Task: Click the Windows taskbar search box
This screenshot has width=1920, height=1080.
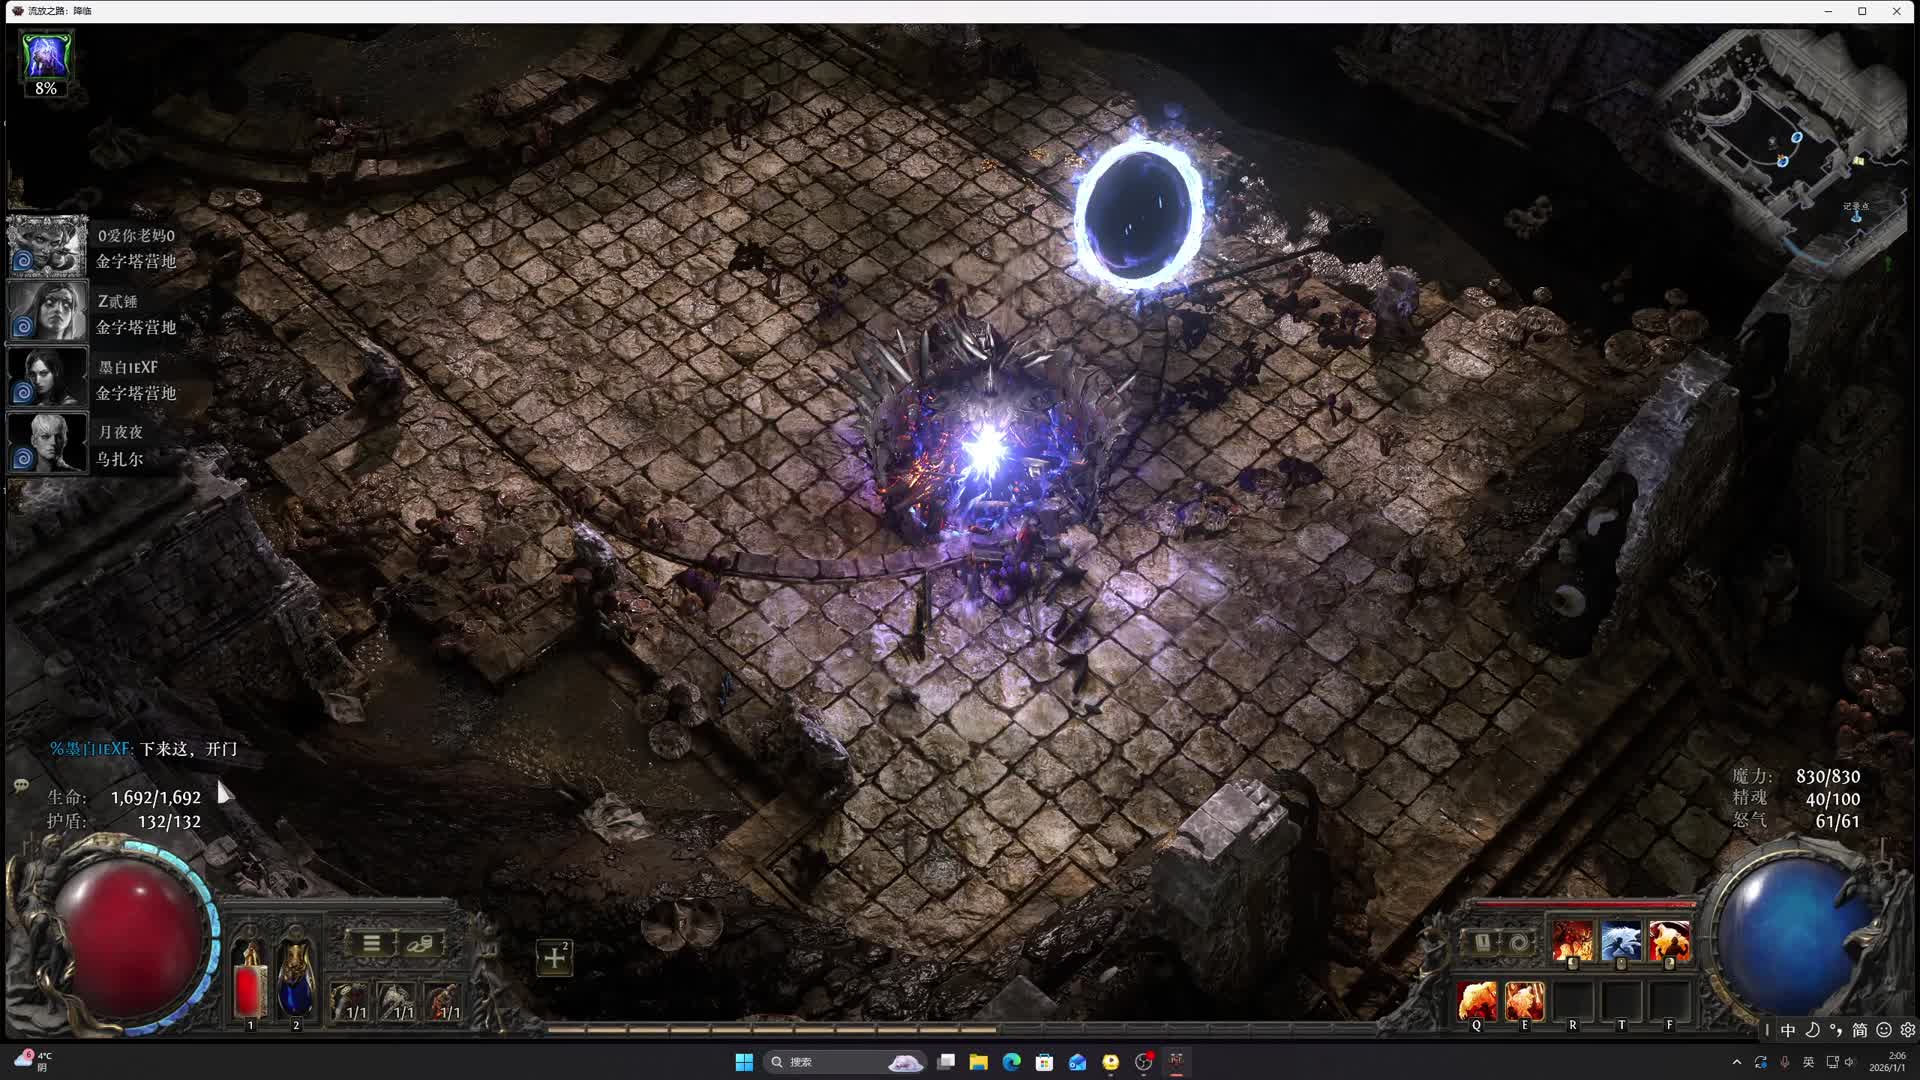Action: 820,1062
